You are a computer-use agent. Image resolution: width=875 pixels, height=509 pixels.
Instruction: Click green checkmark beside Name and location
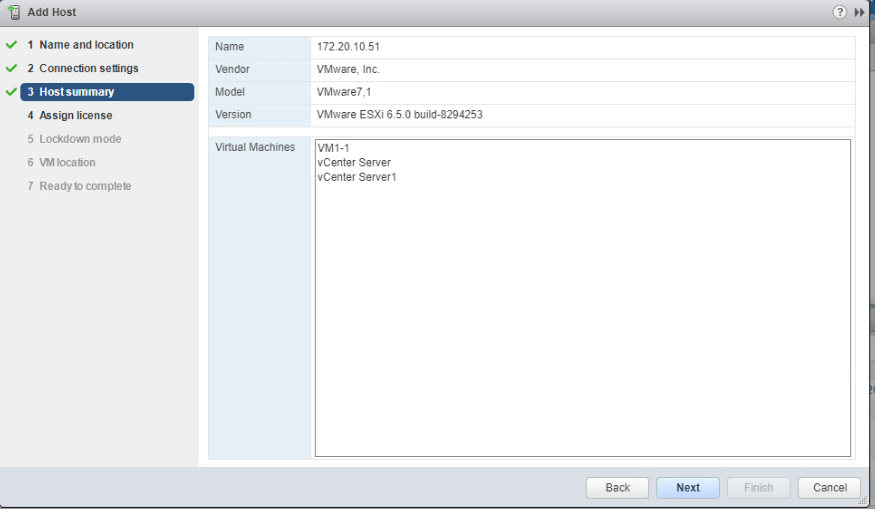pyautogui.click(x=11, y=45)
